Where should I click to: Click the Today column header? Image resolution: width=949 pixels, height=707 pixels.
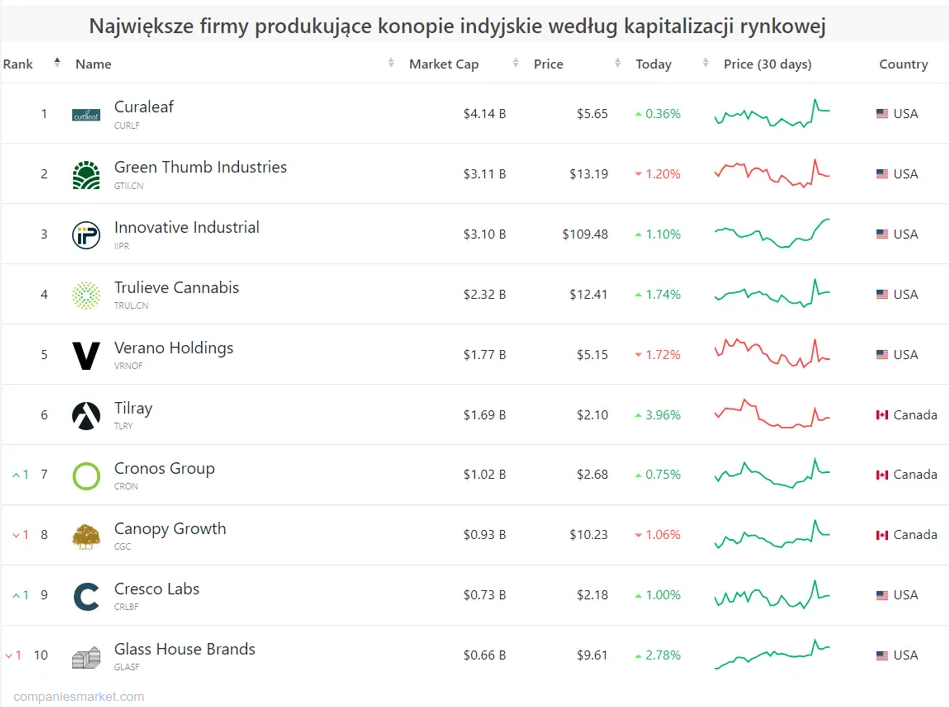coord(653,64)
